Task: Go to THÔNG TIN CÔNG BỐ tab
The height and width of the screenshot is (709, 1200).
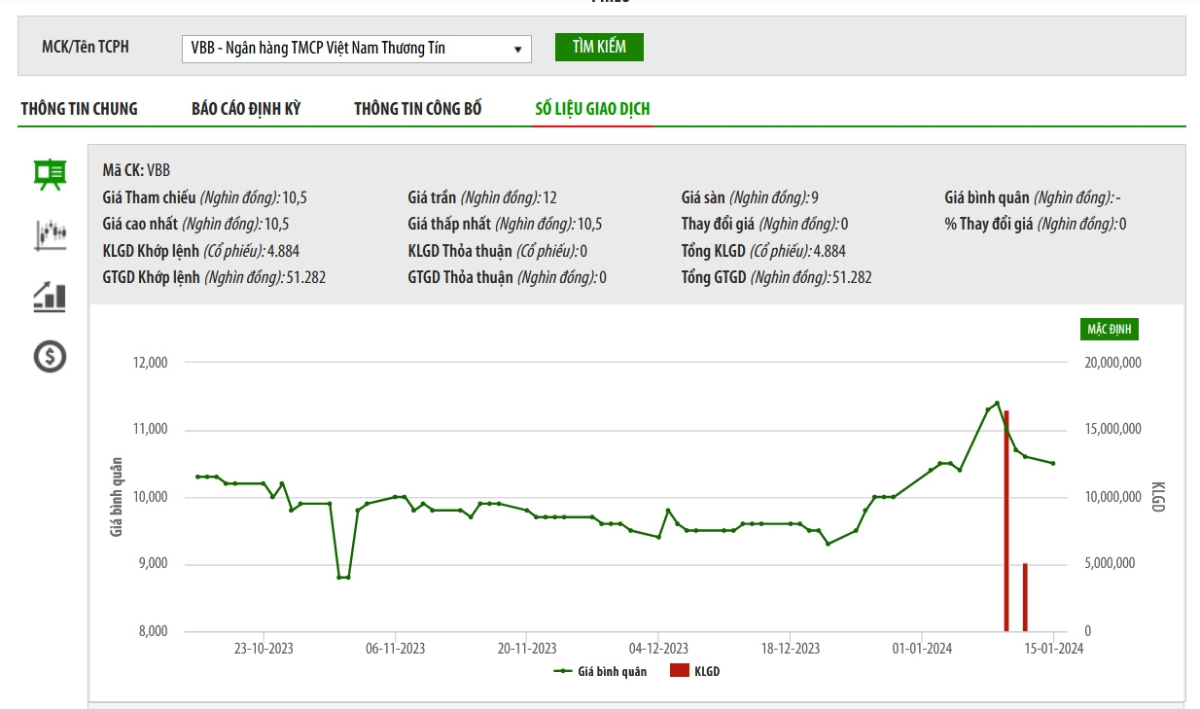Action: pos(418,109)
